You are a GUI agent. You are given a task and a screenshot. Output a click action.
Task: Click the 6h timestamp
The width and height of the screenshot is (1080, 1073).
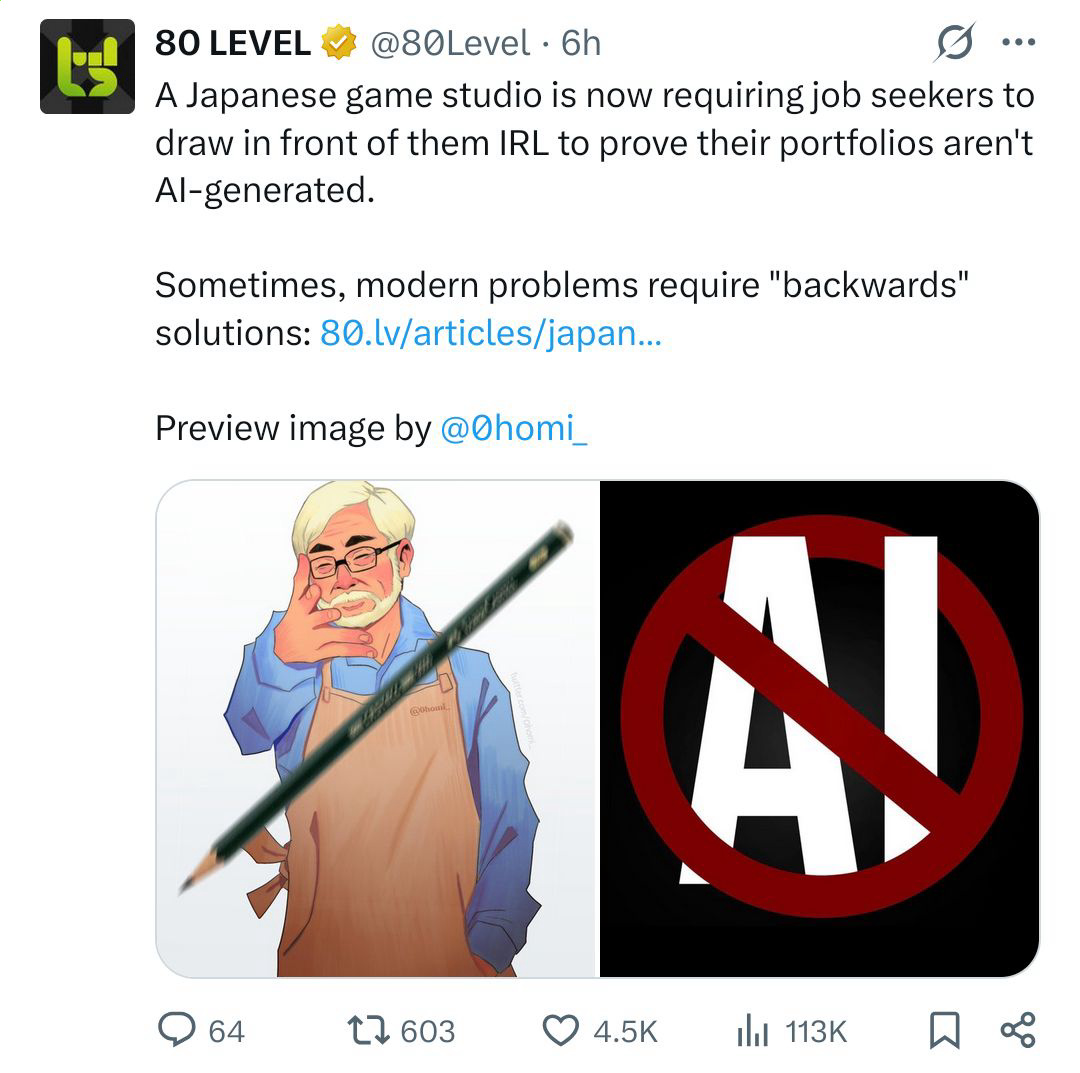(x=581, y=43)
